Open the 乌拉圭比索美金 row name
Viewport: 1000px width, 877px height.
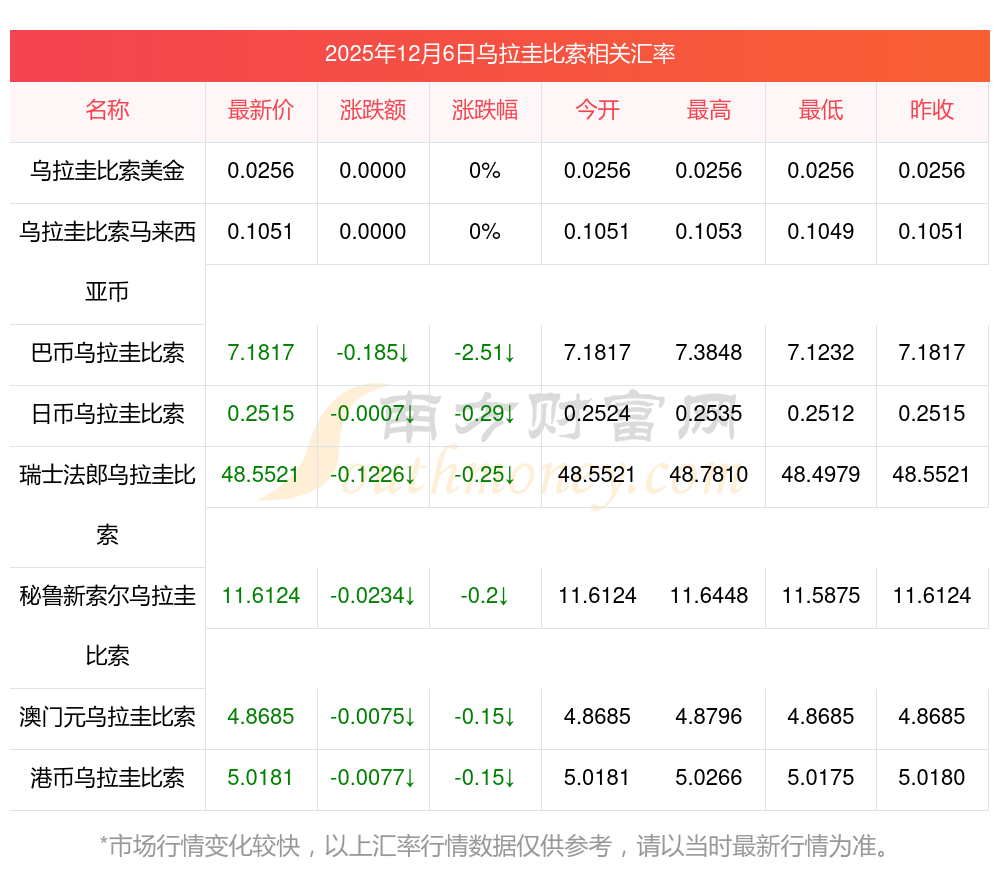point(107,171)
